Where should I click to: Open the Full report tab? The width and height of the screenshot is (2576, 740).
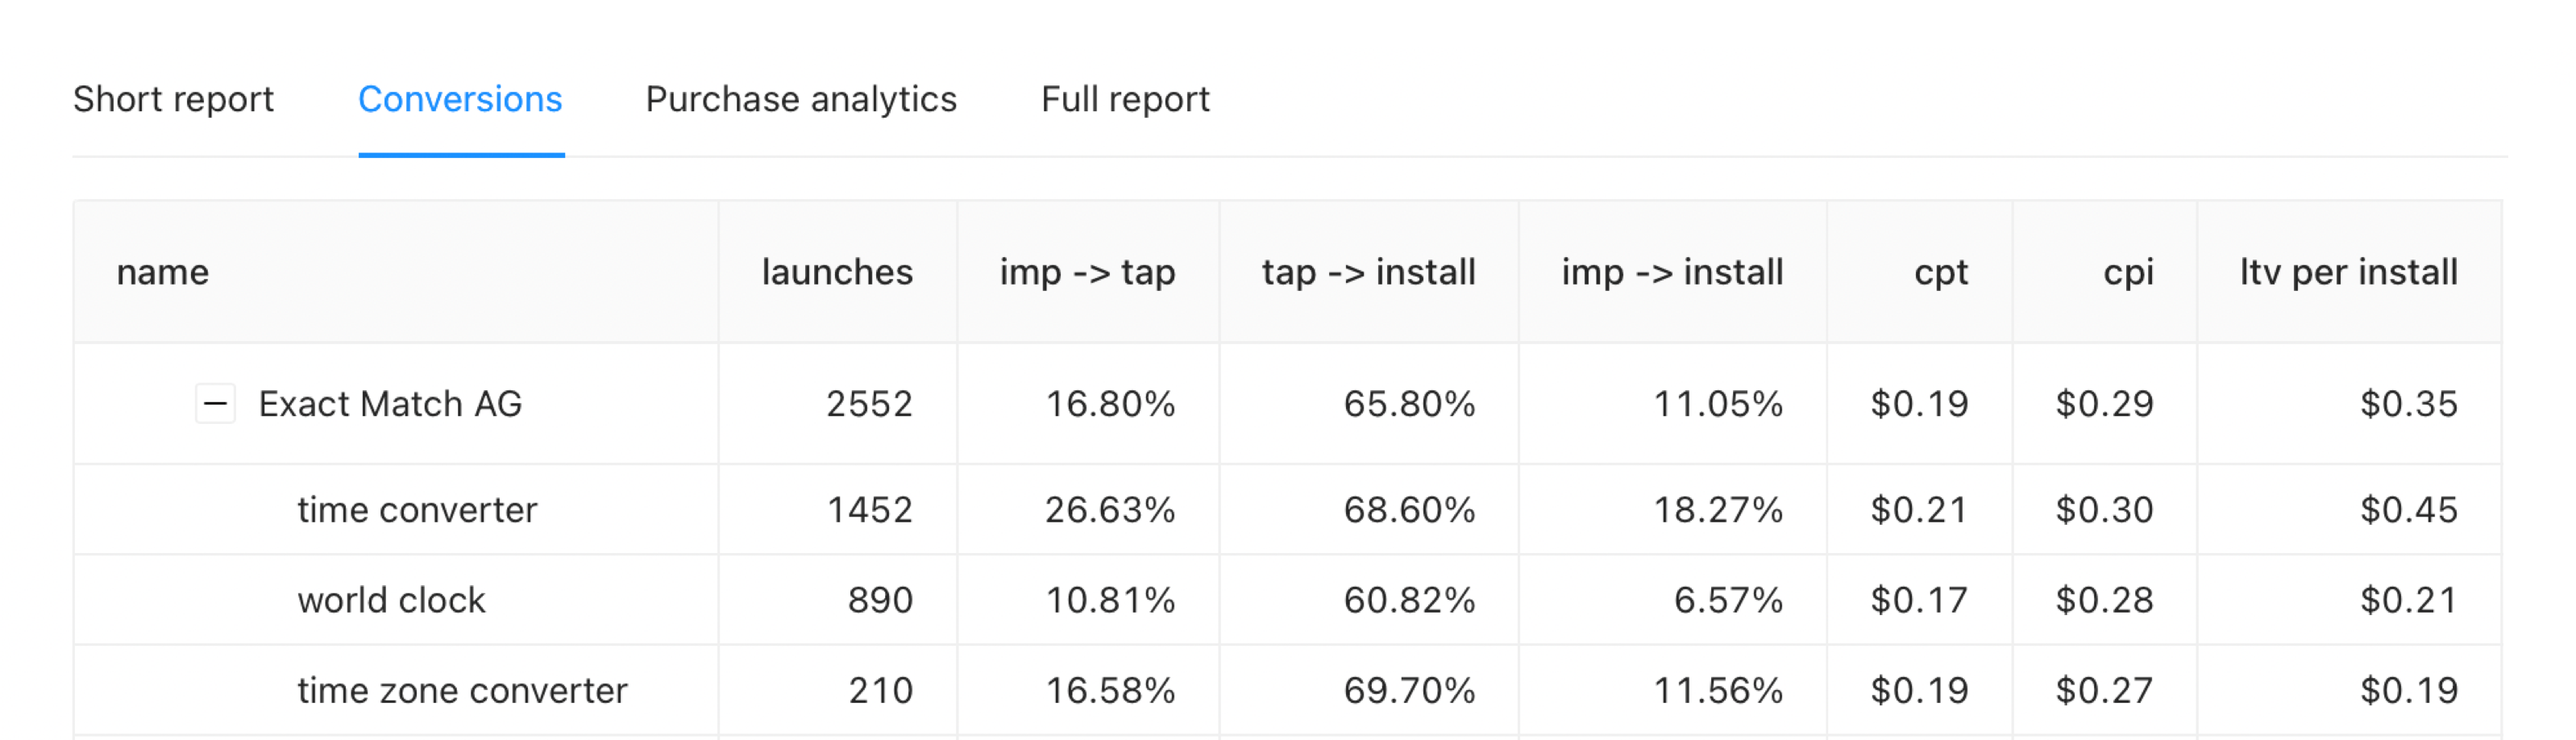[1125, 99]
